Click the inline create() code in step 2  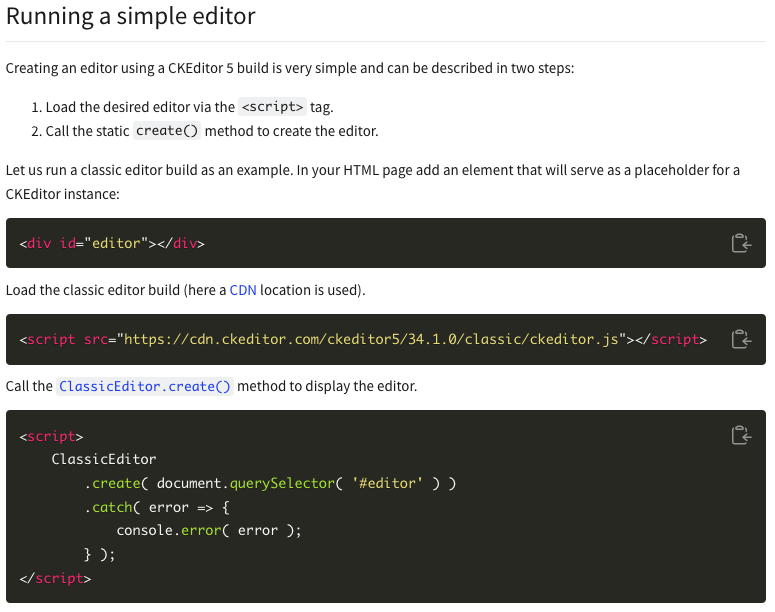point(167,131)
